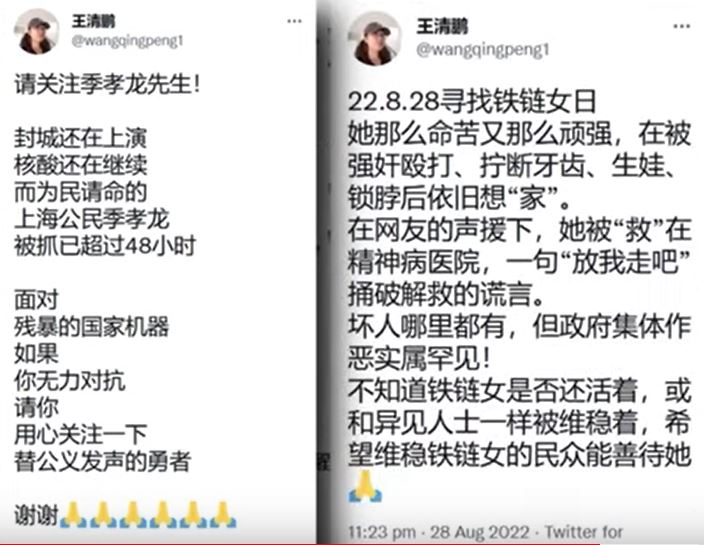Click the headline 请关注季孝龙先生!

point(107,84)
